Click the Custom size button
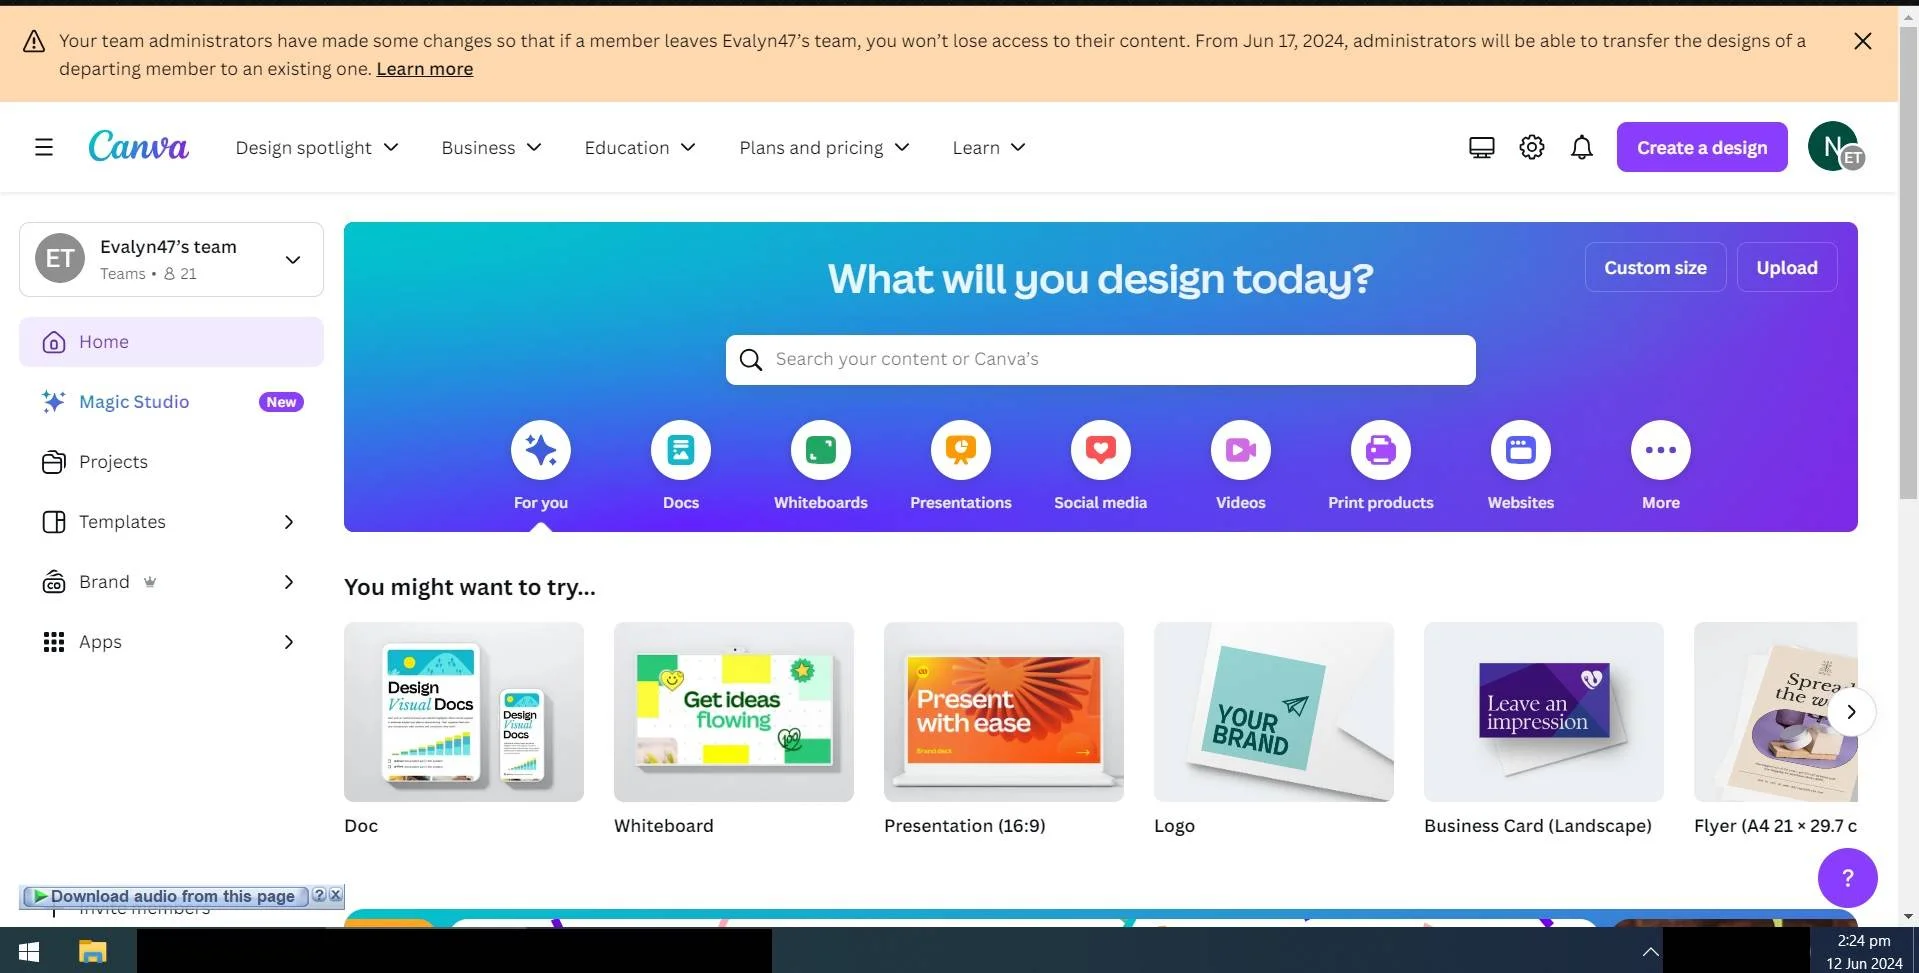 pos(1655,267)
